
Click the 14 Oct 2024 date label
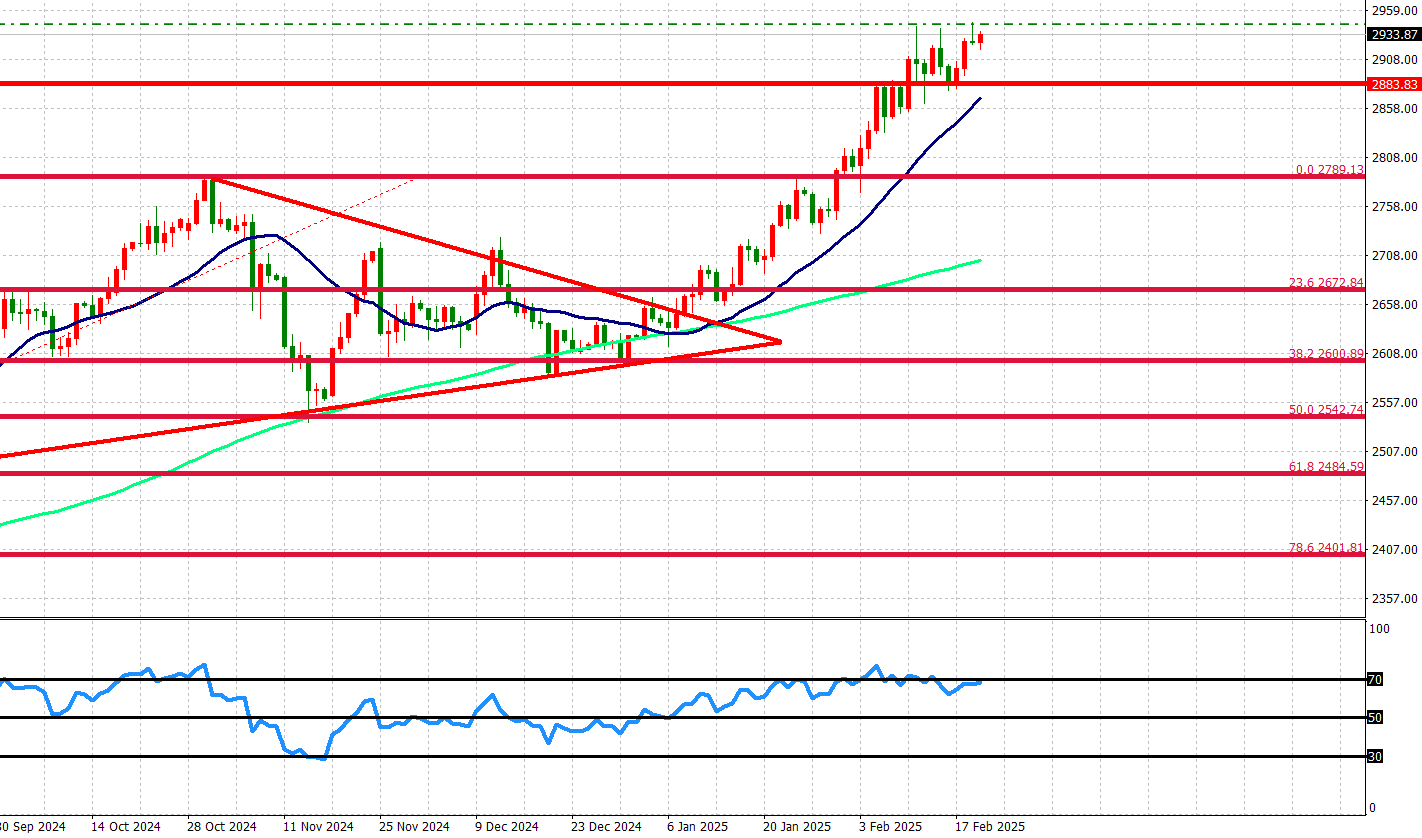pyautogui.click(x=125, y=827)
